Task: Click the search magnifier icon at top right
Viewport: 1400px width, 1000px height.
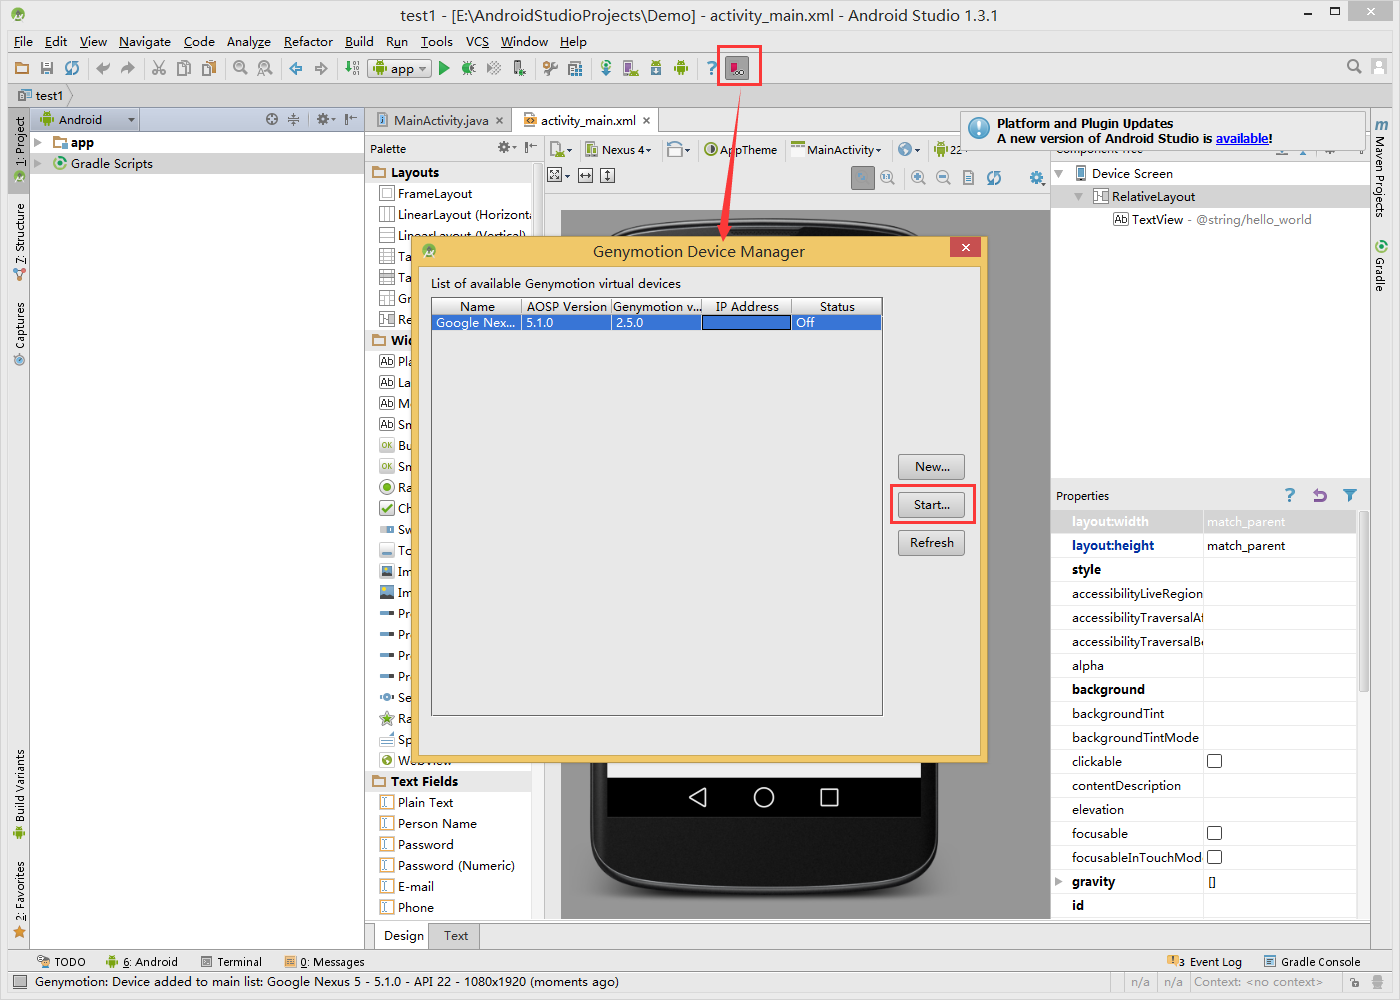Action: click(x=1354, y=67)
